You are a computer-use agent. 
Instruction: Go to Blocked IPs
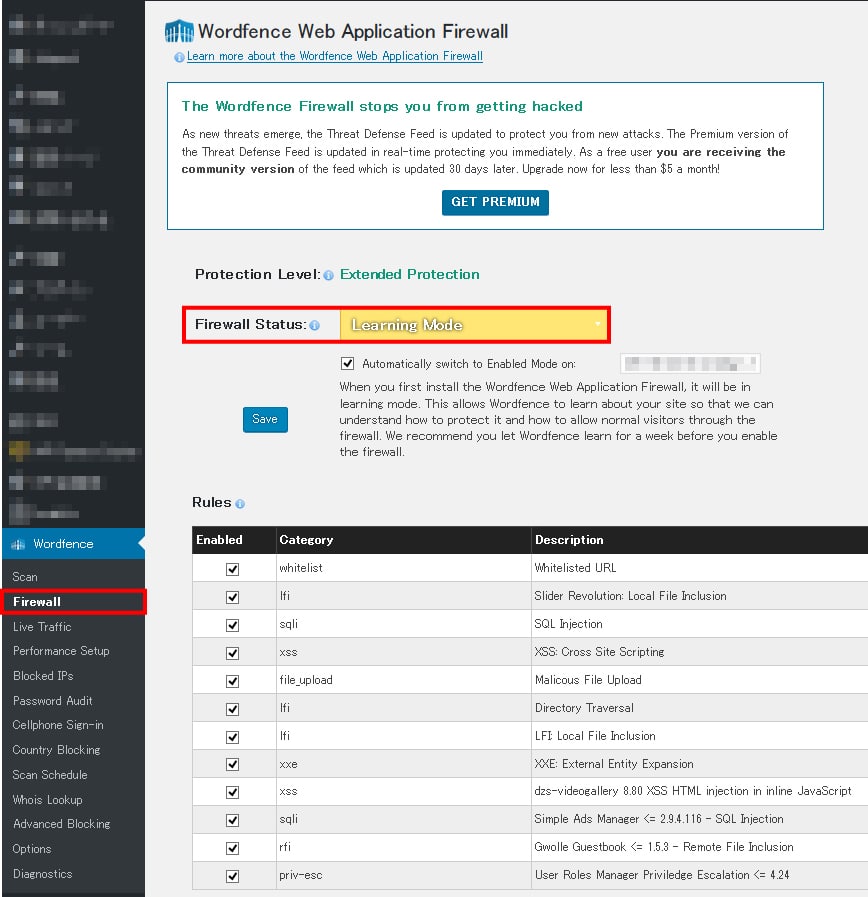43,676
